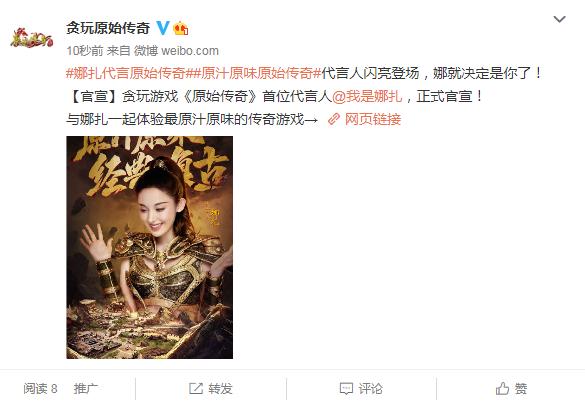Click the blue V verification badge
This screenshot has width=585, height=404.
163,28
